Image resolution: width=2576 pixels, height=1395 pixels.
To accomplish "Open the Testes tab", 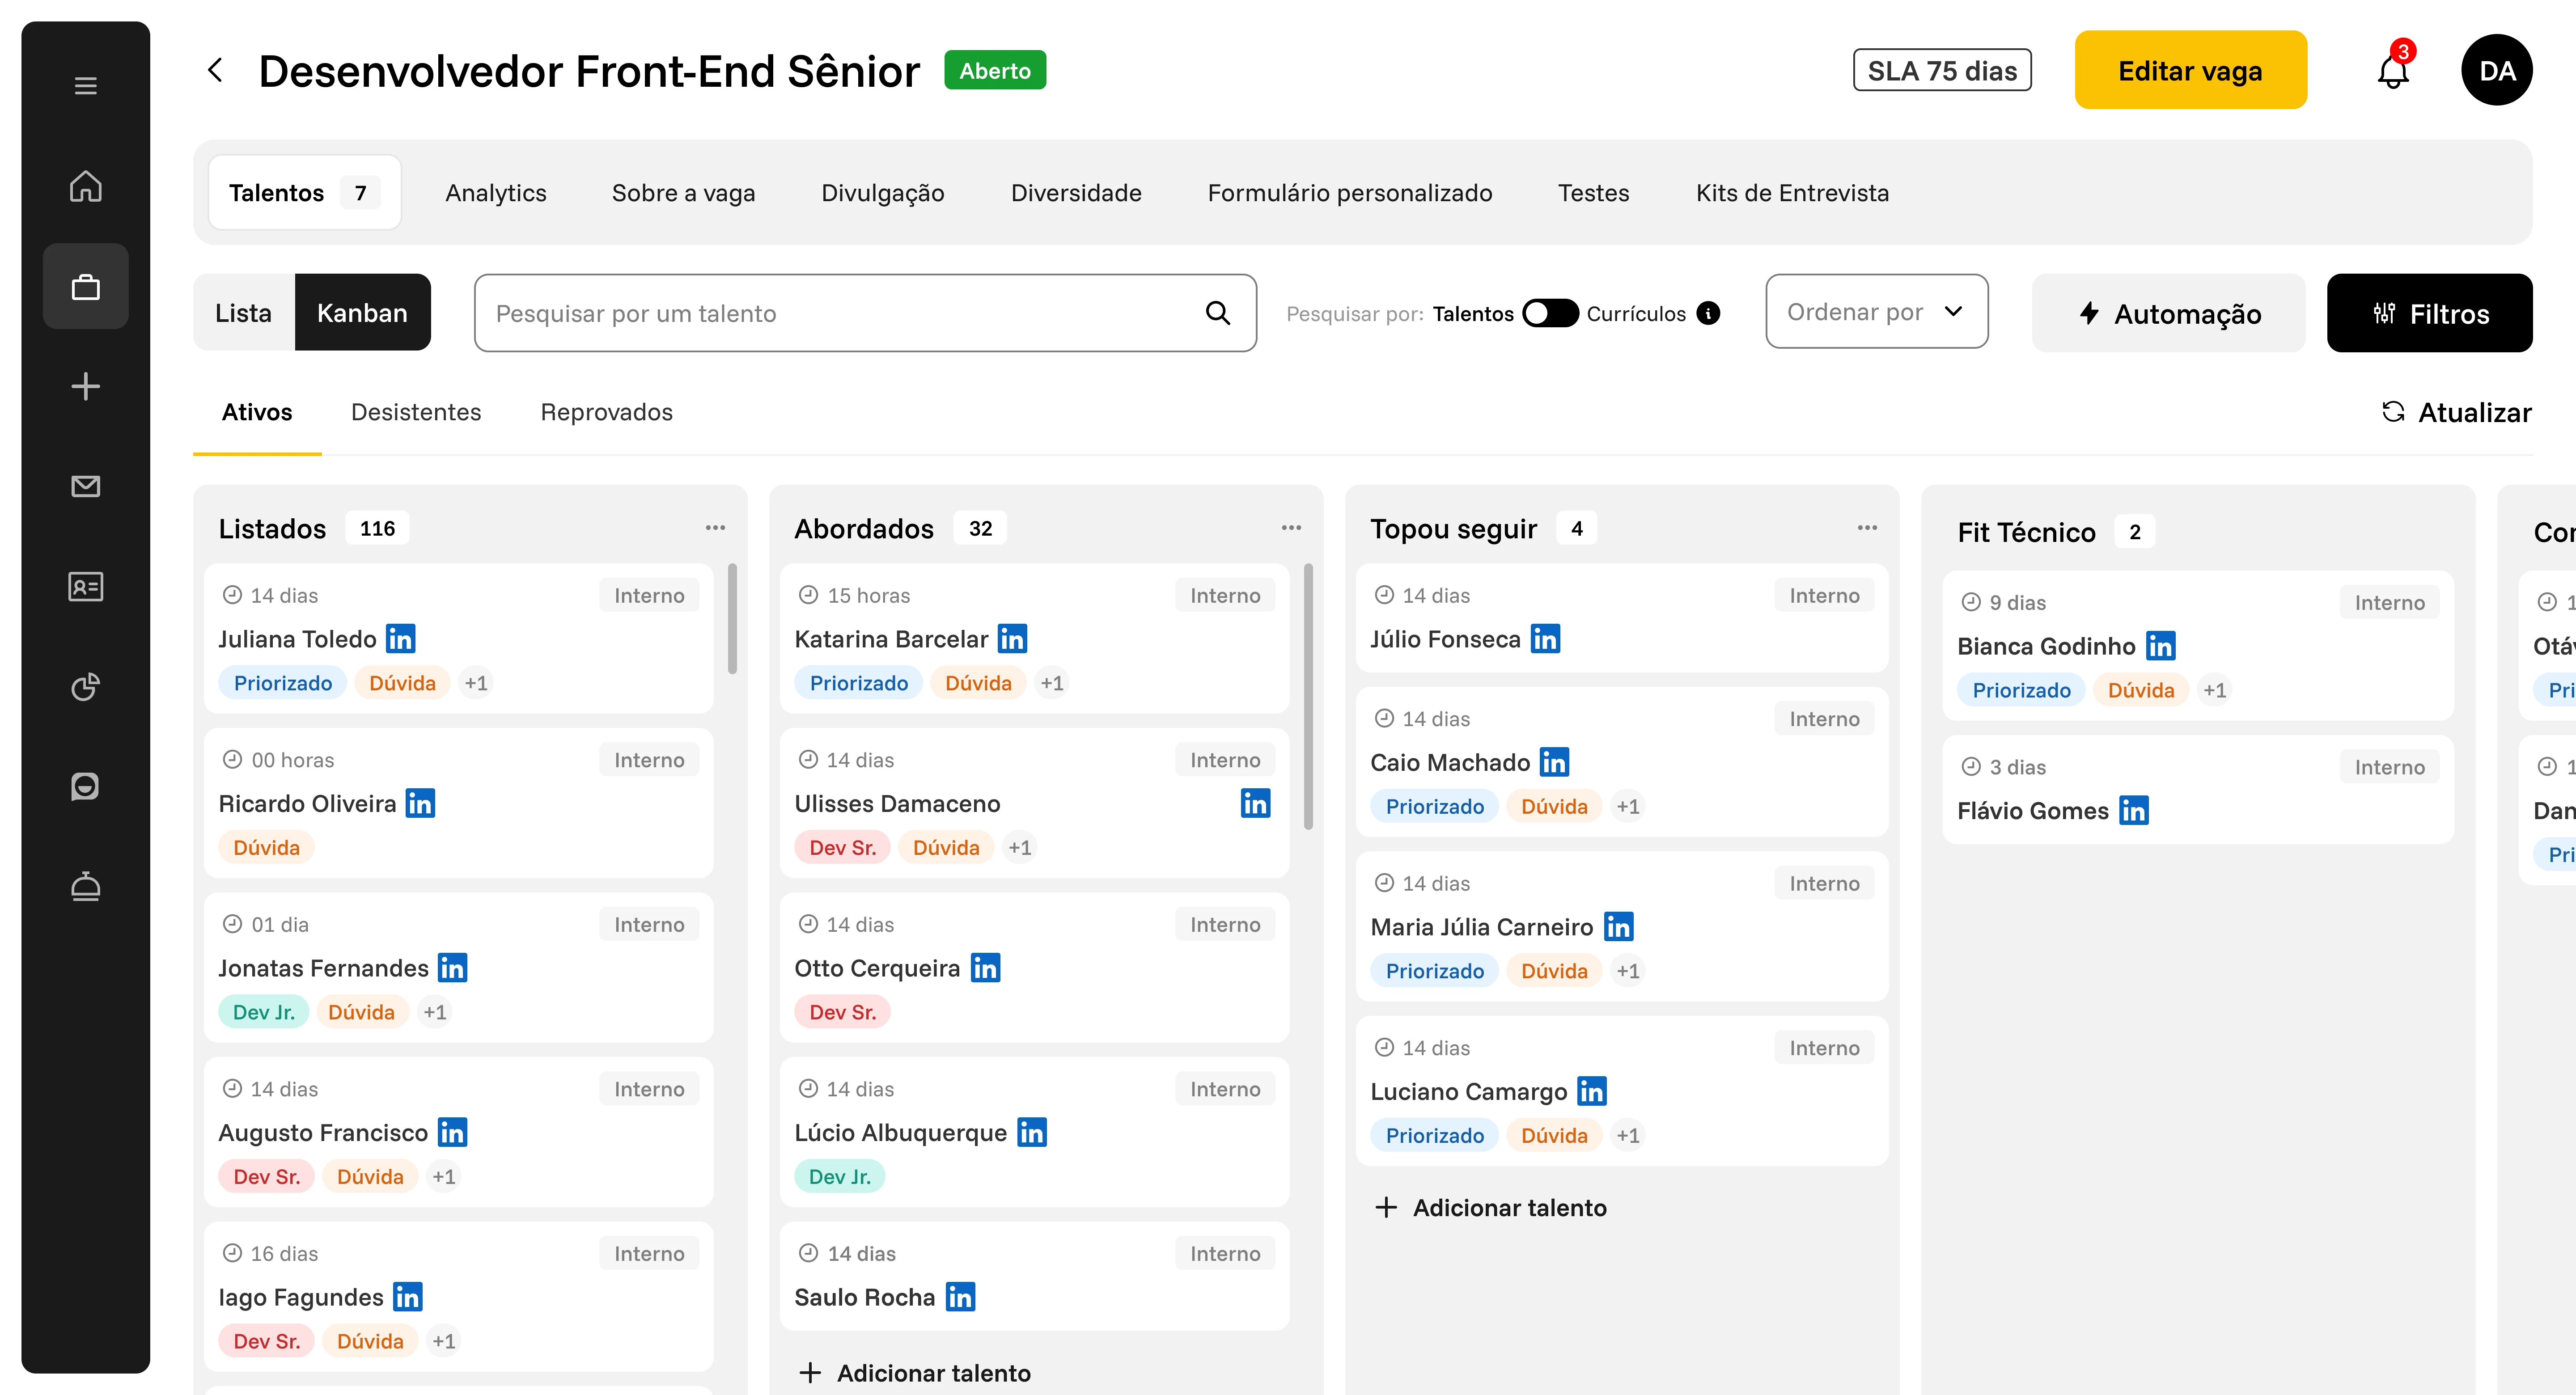I will 1593,193.
